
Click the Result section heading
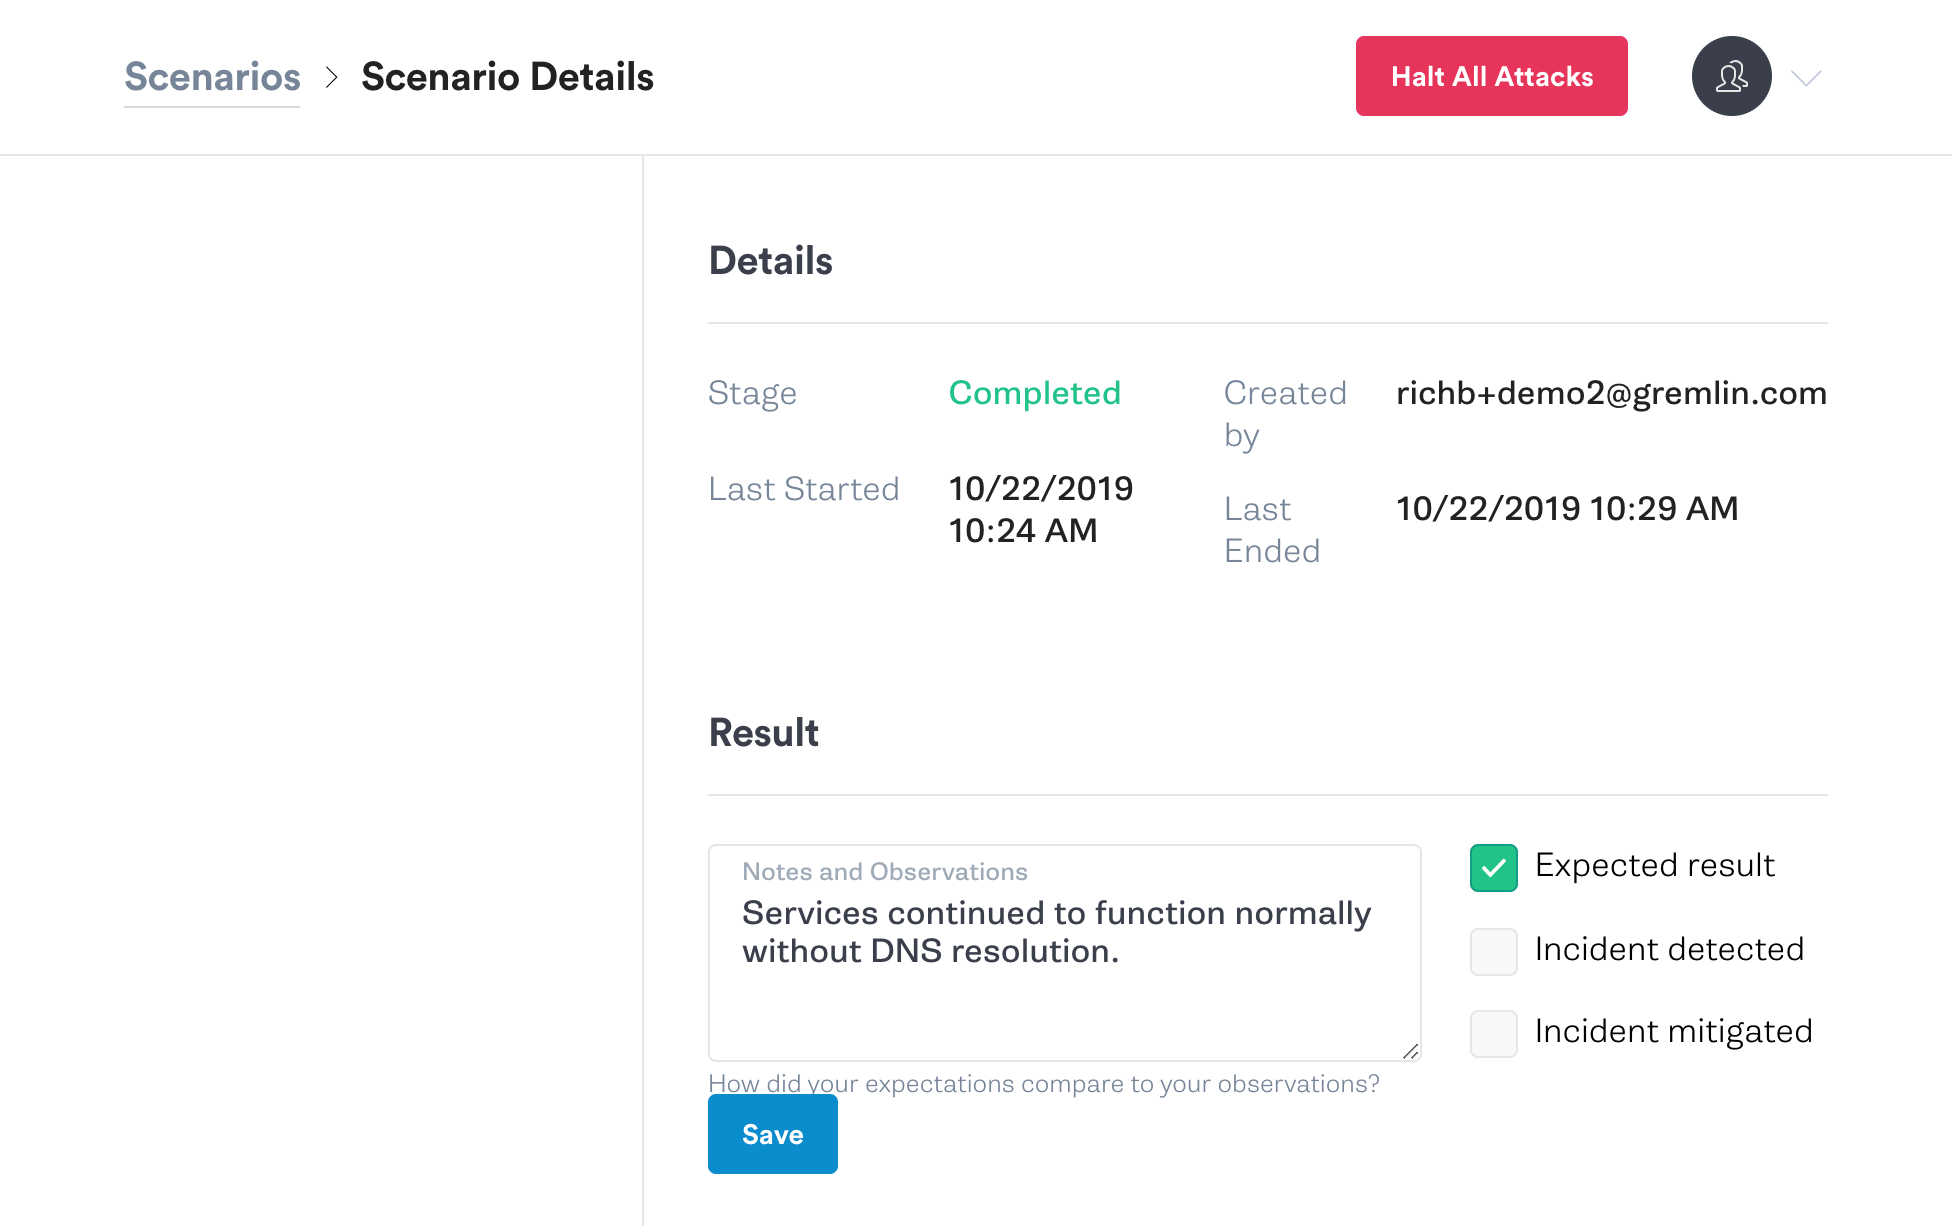point(763,733)
